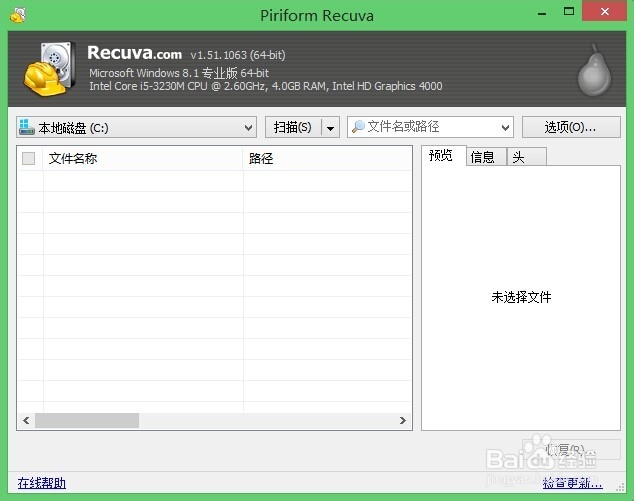Maximize the Piriform Recuva window
Image resolution: width=634 pixels, height=501 pixels.
569,12
